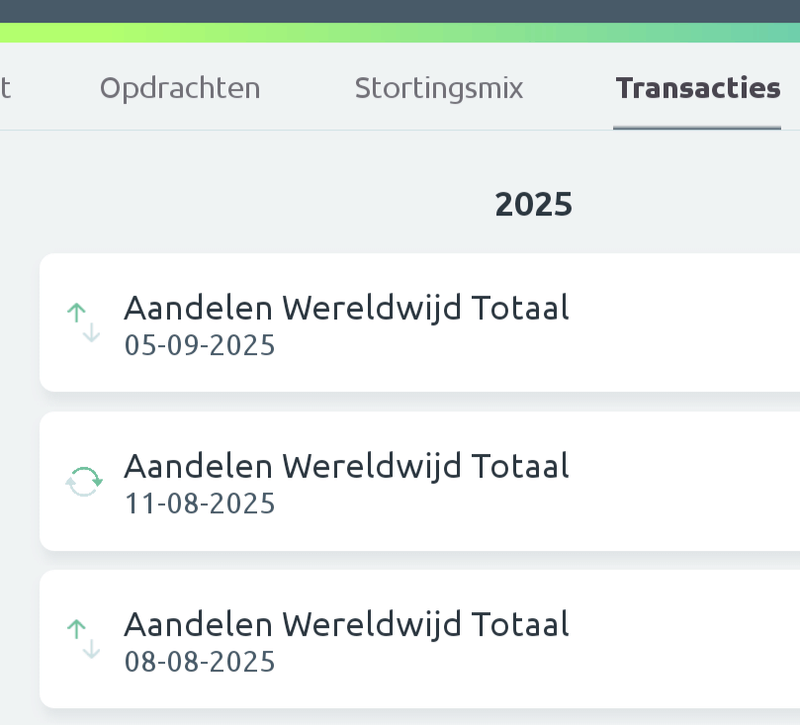Click the dark header strip at the very top
Screen dimensions: 800x725
(x=400, y=10)
